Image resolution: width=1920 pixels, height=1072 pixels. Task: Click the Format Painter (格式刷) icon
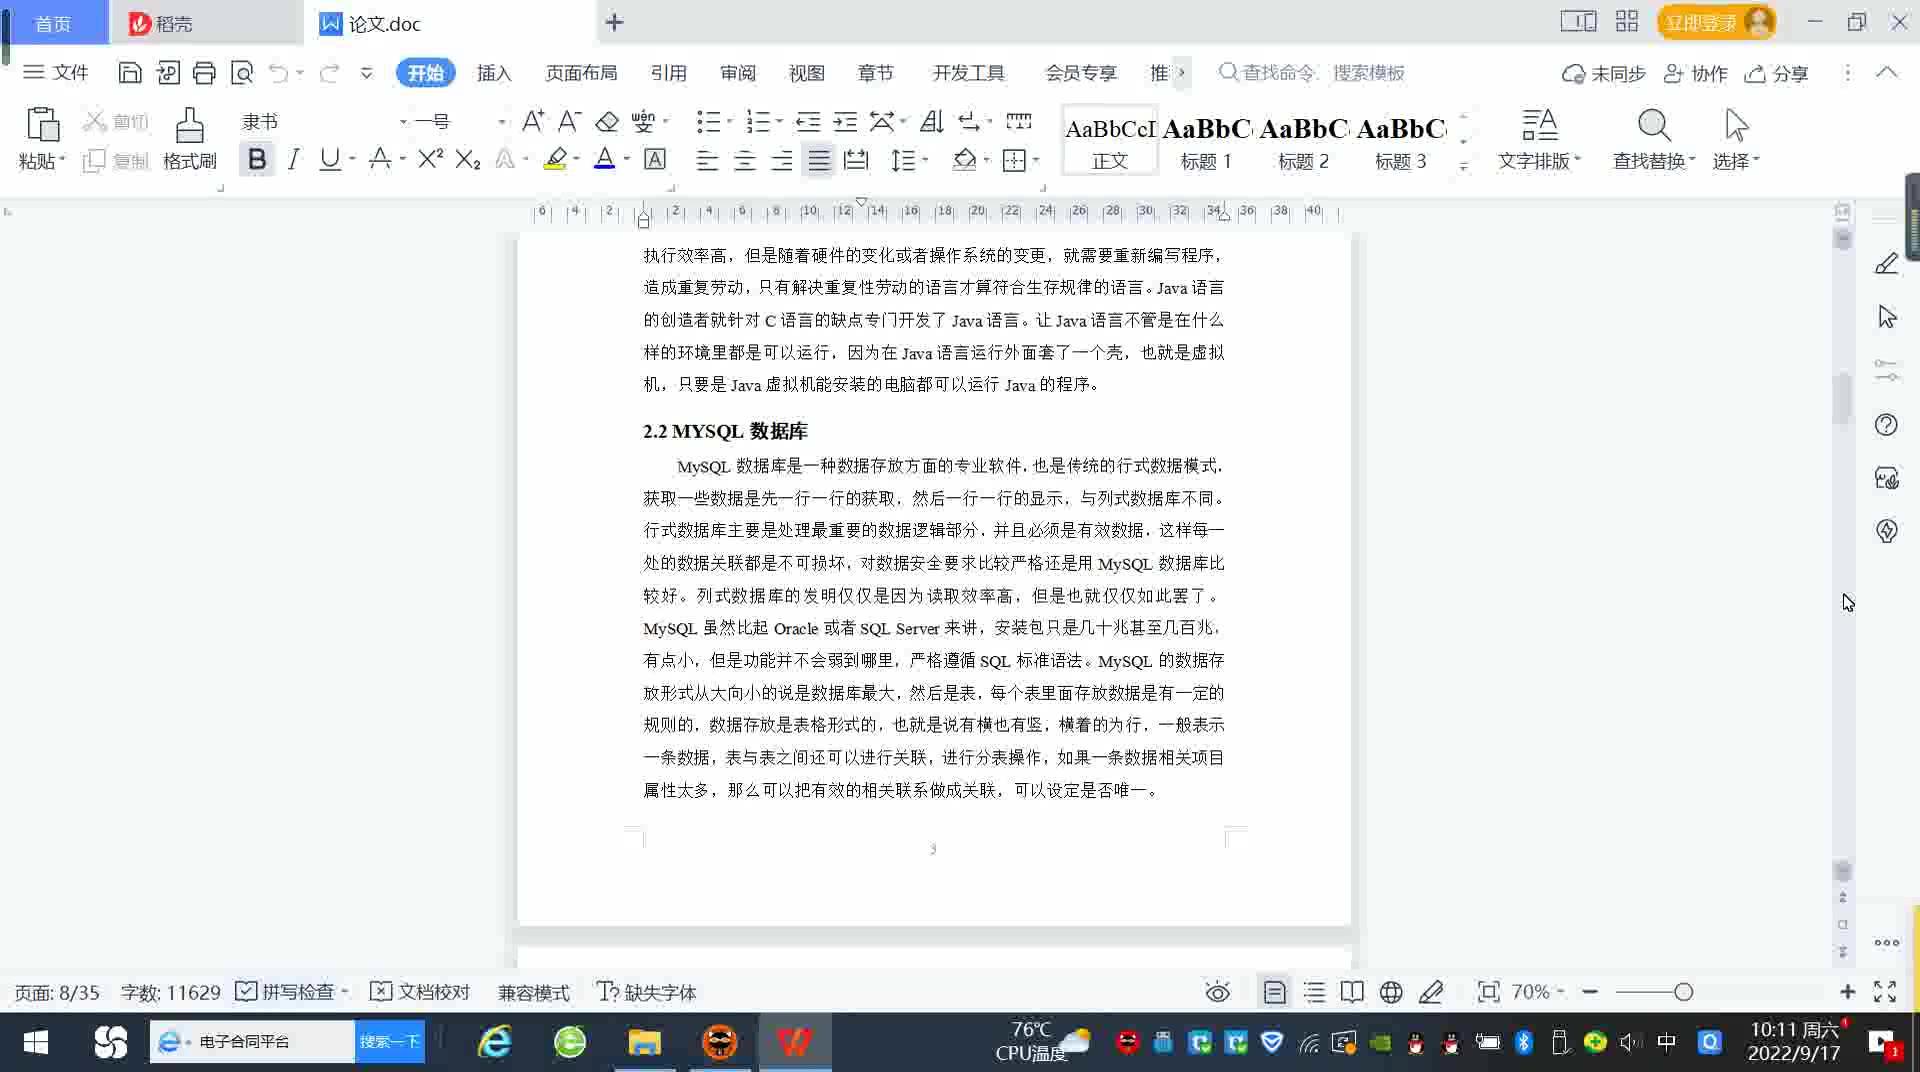pos(189,138)
